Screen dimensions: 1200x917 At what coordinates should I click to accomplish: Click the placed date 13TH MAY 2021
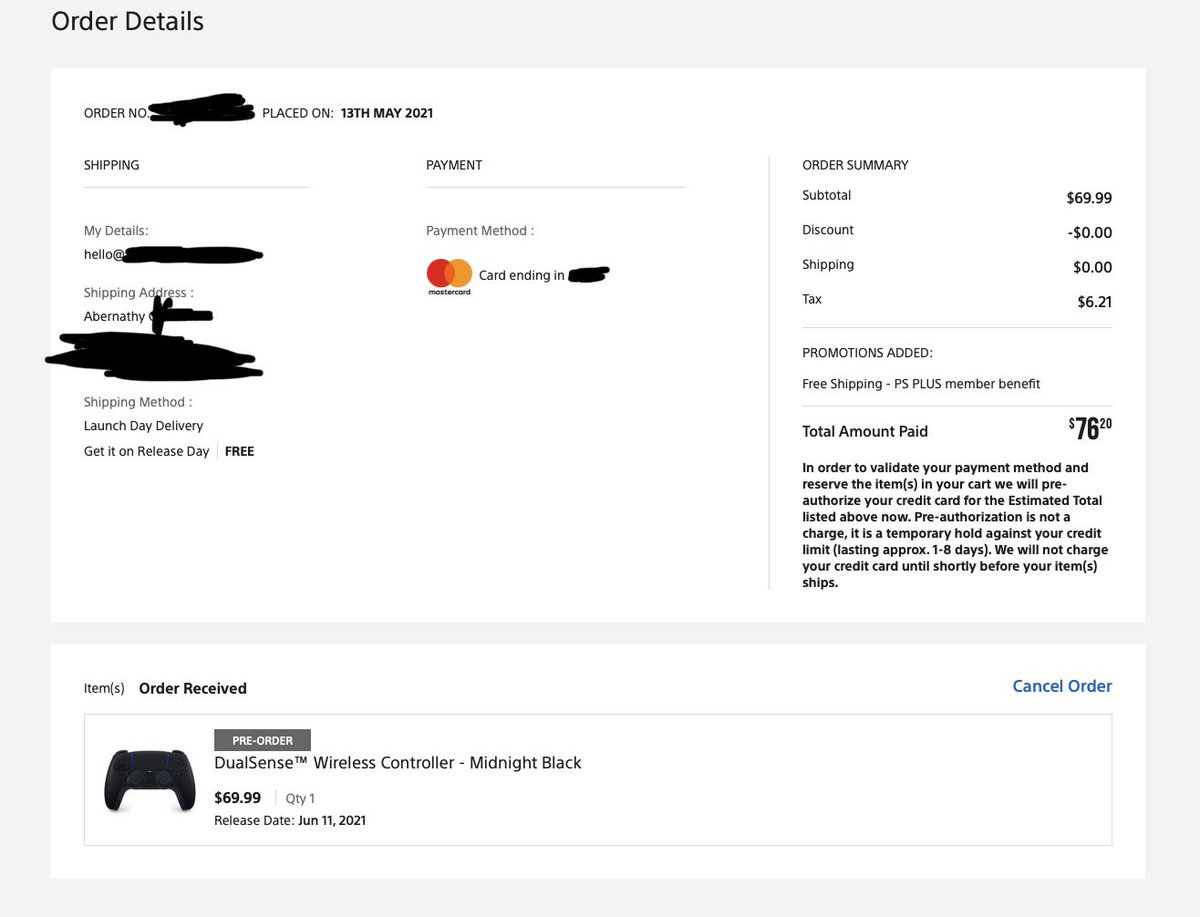(387, 113)
